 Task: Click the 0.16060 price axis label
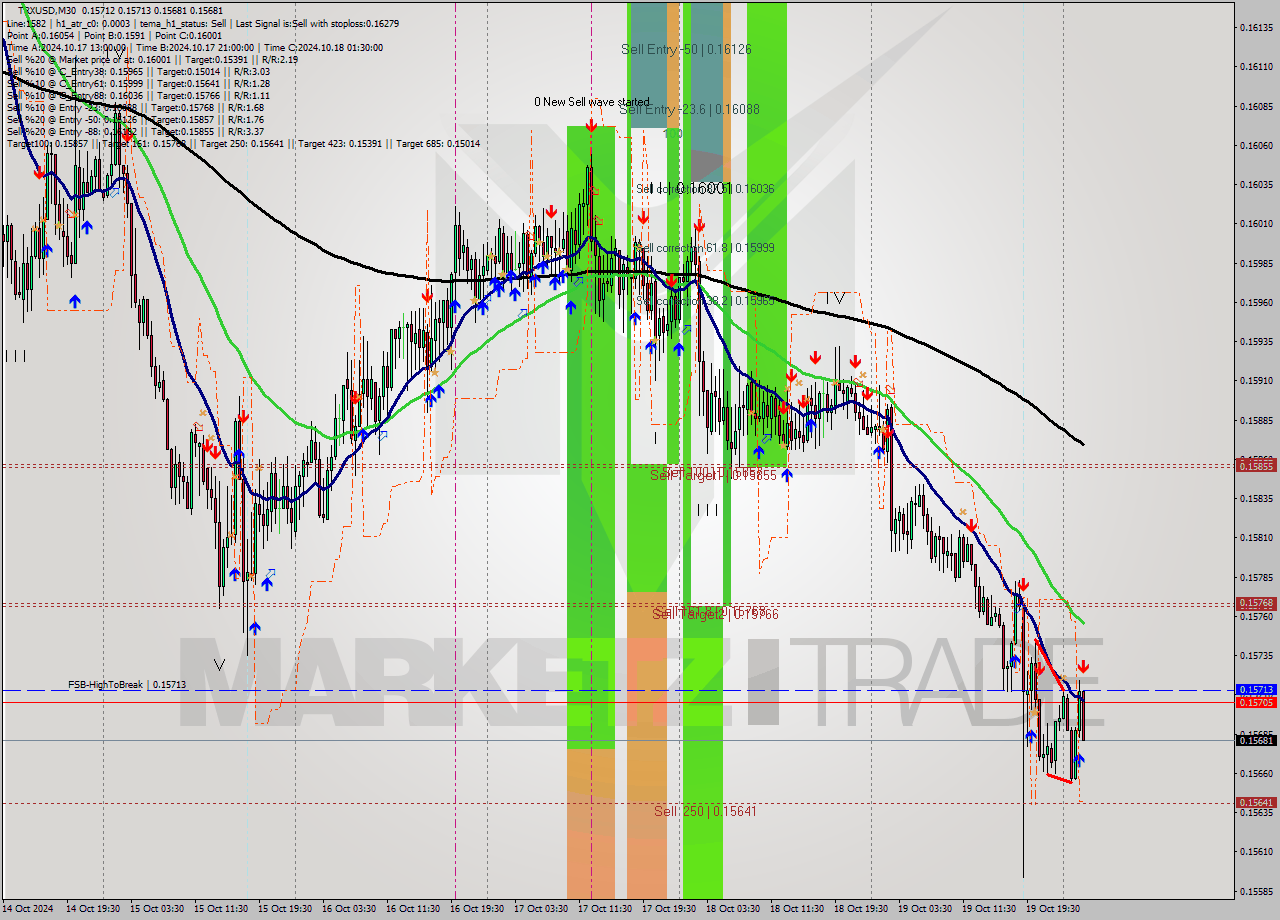(1256, 145)
